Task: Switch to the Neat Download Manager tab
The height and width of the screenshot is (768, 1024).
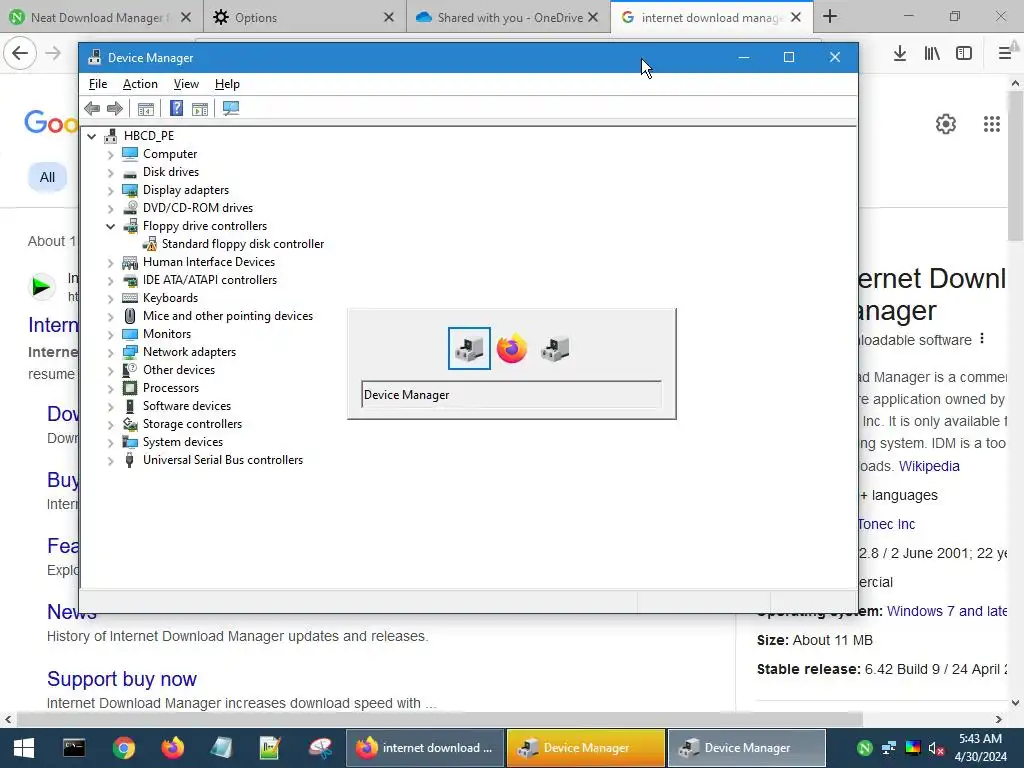Action: [101, 18]
